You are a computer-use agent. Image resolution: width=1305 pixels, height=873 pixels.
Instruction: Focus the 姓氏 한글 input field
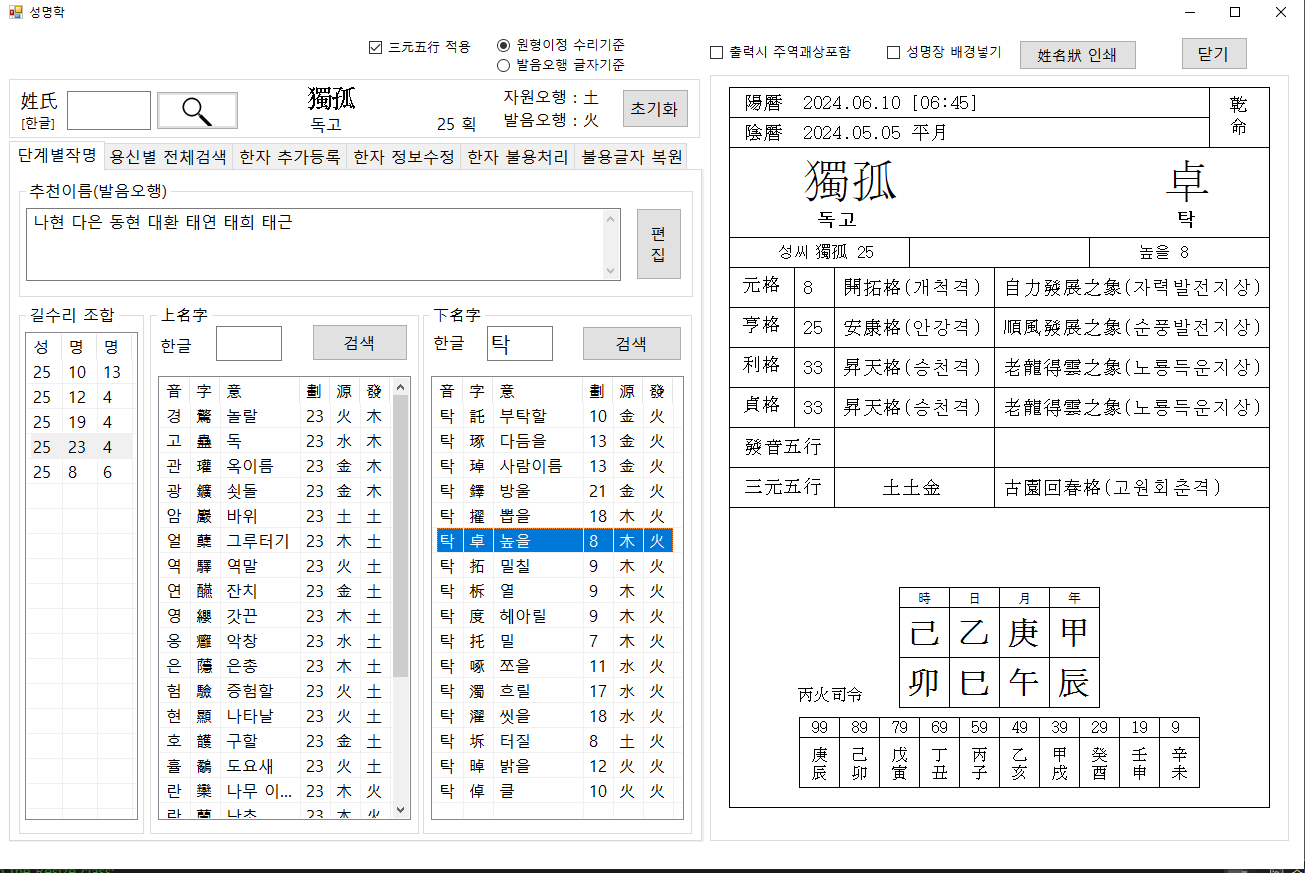pos(109,110)
